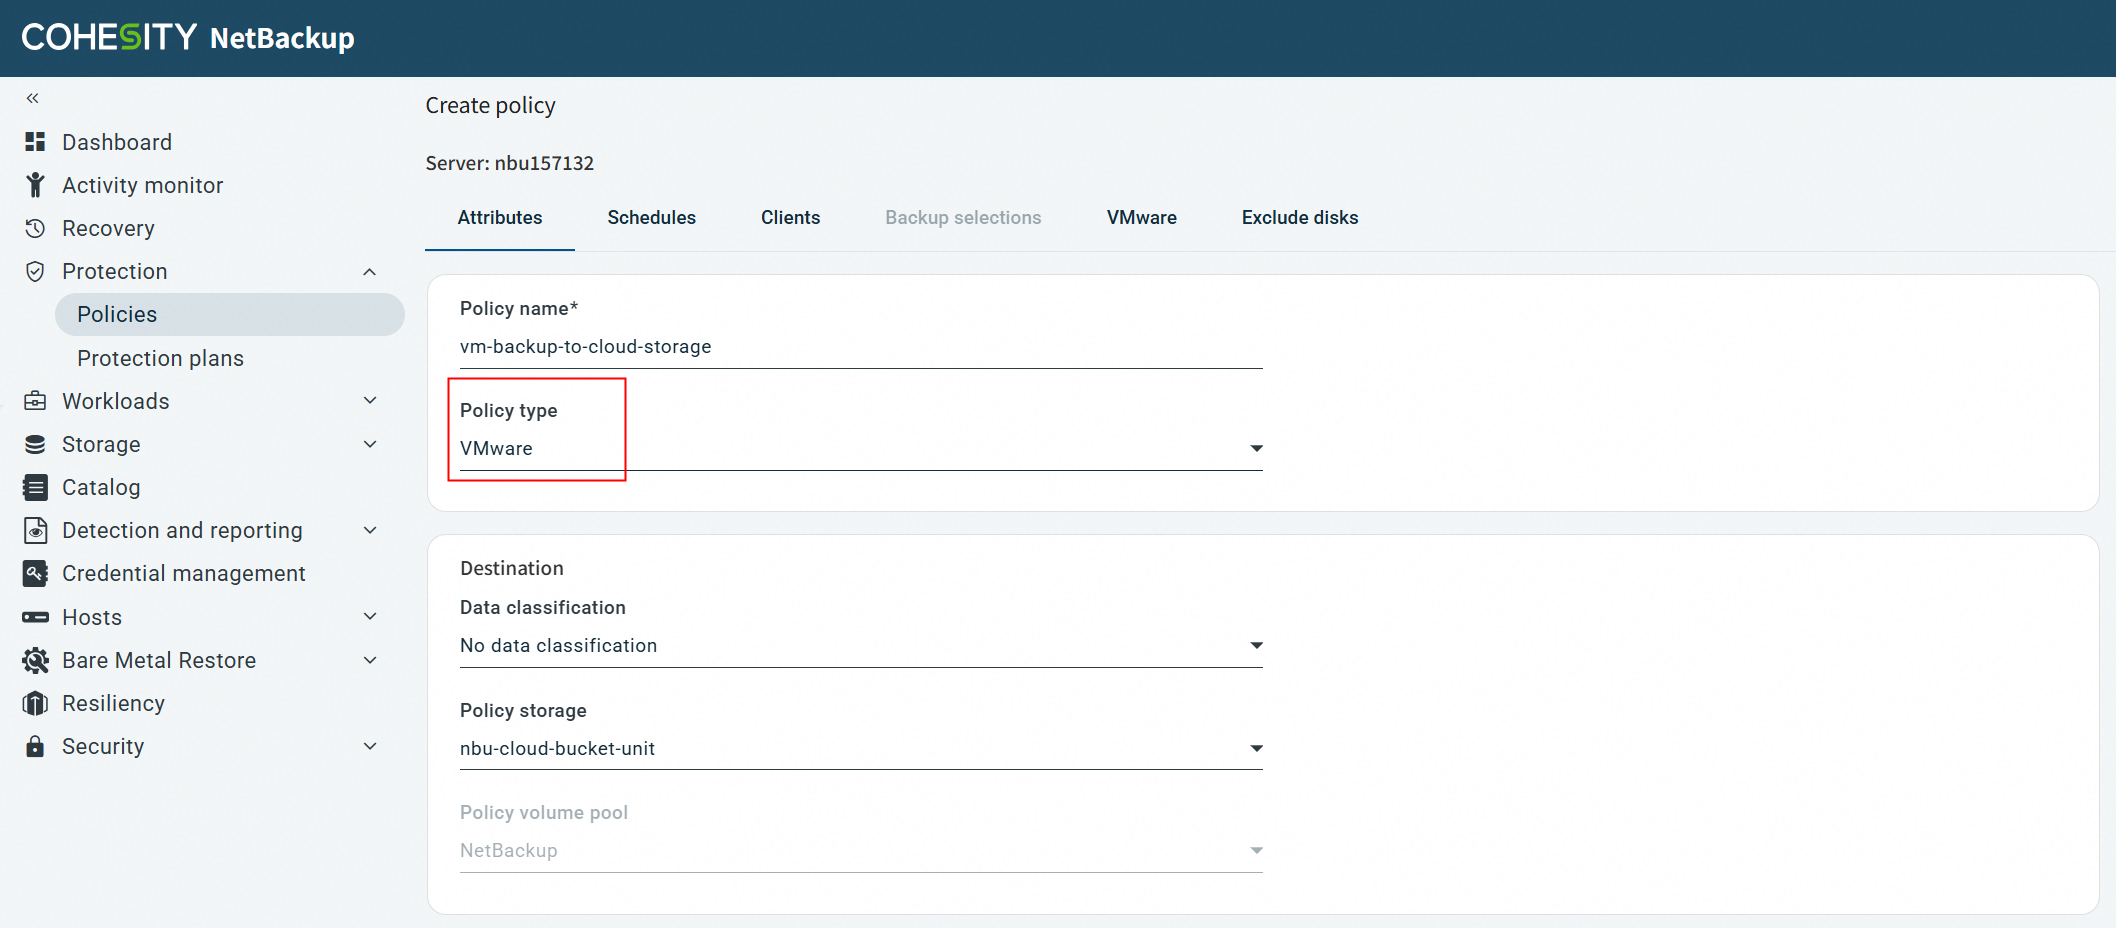2116x928 pixels.
Task: Click the 'Destination' section heading
Action: (x=512, y=568)
